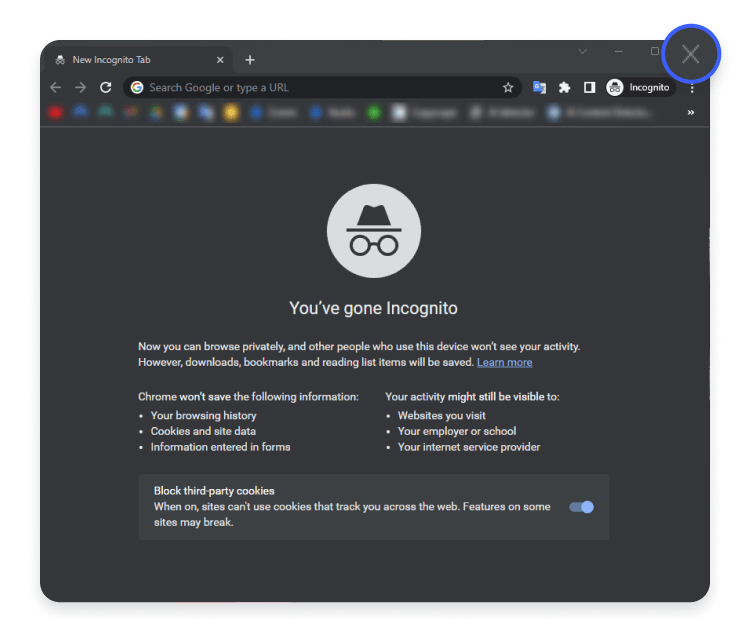Show the side panel
Viewport: 750px width, 642px height.
click(589, 88)
